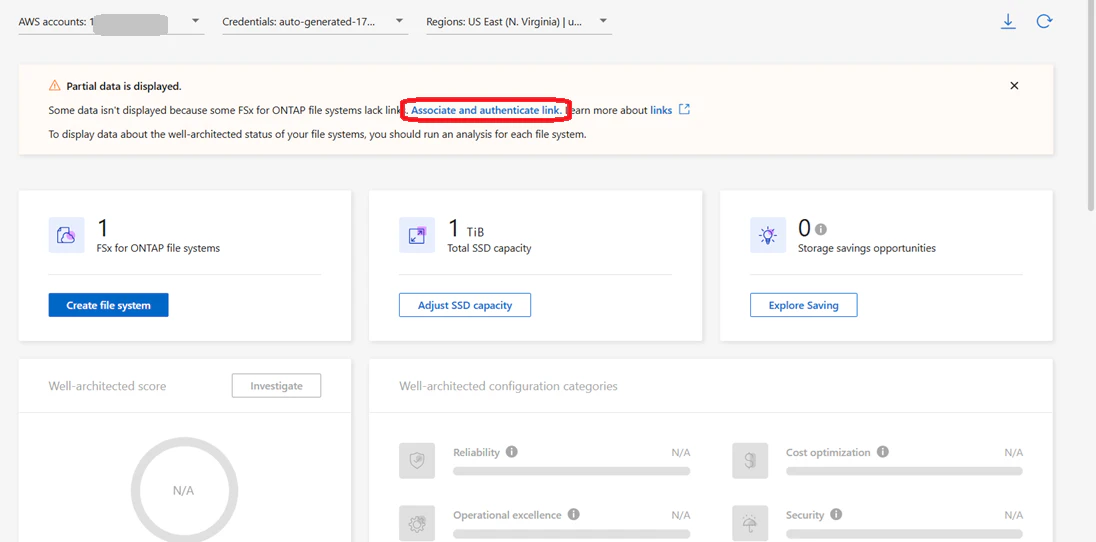Show info tooltip for Reliability
The height and width of the screenshot is (542, 1096).
pos(512,452)
